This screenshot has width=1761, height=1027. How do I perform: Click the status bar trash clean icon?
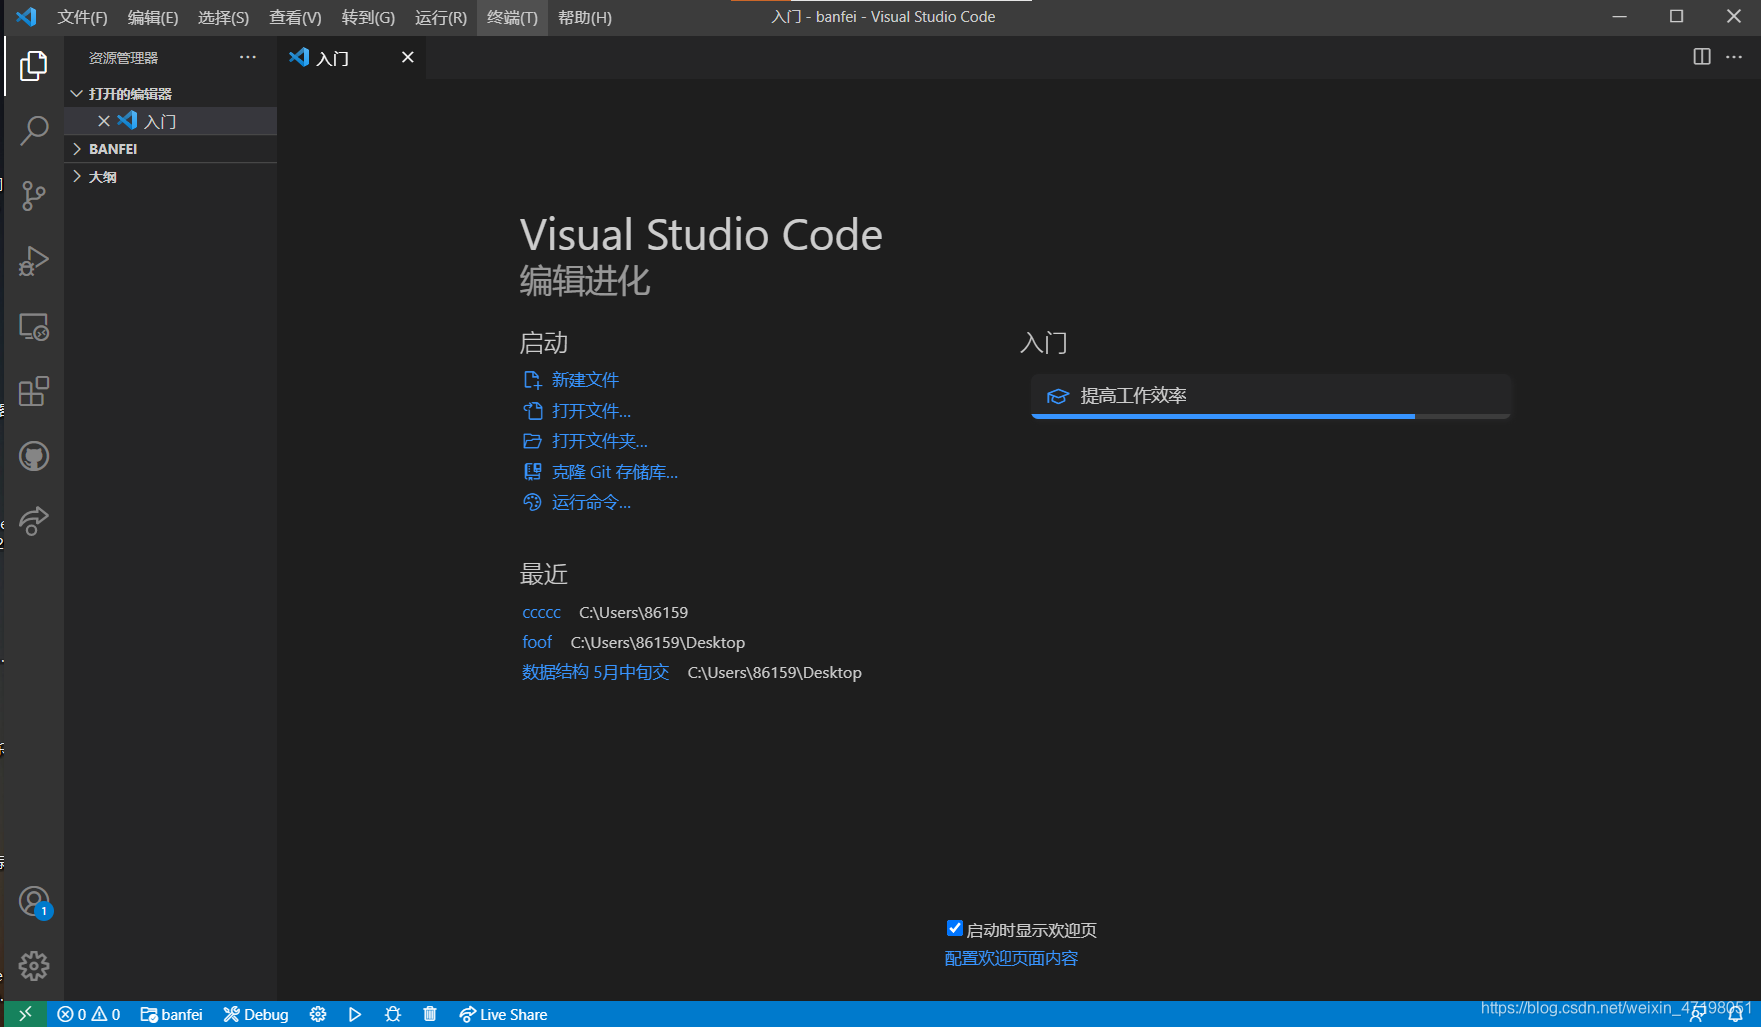coord(430,1014)
